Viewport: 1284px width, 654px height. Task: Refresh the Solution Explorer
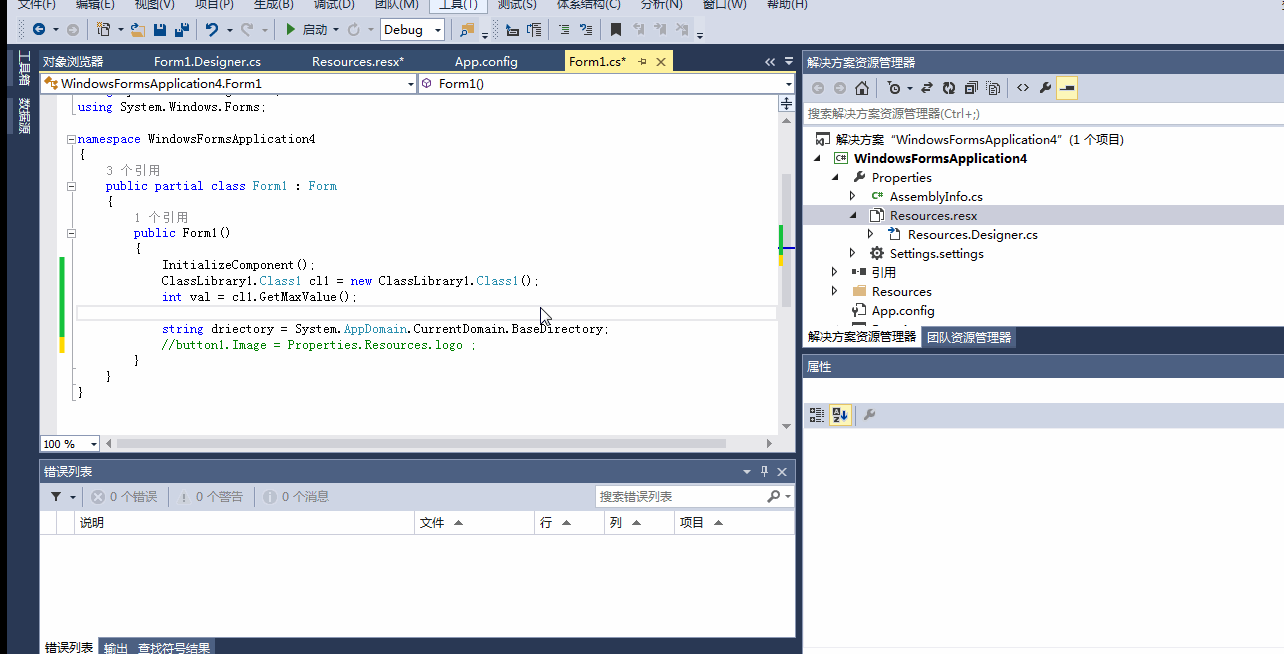point(948,88)
